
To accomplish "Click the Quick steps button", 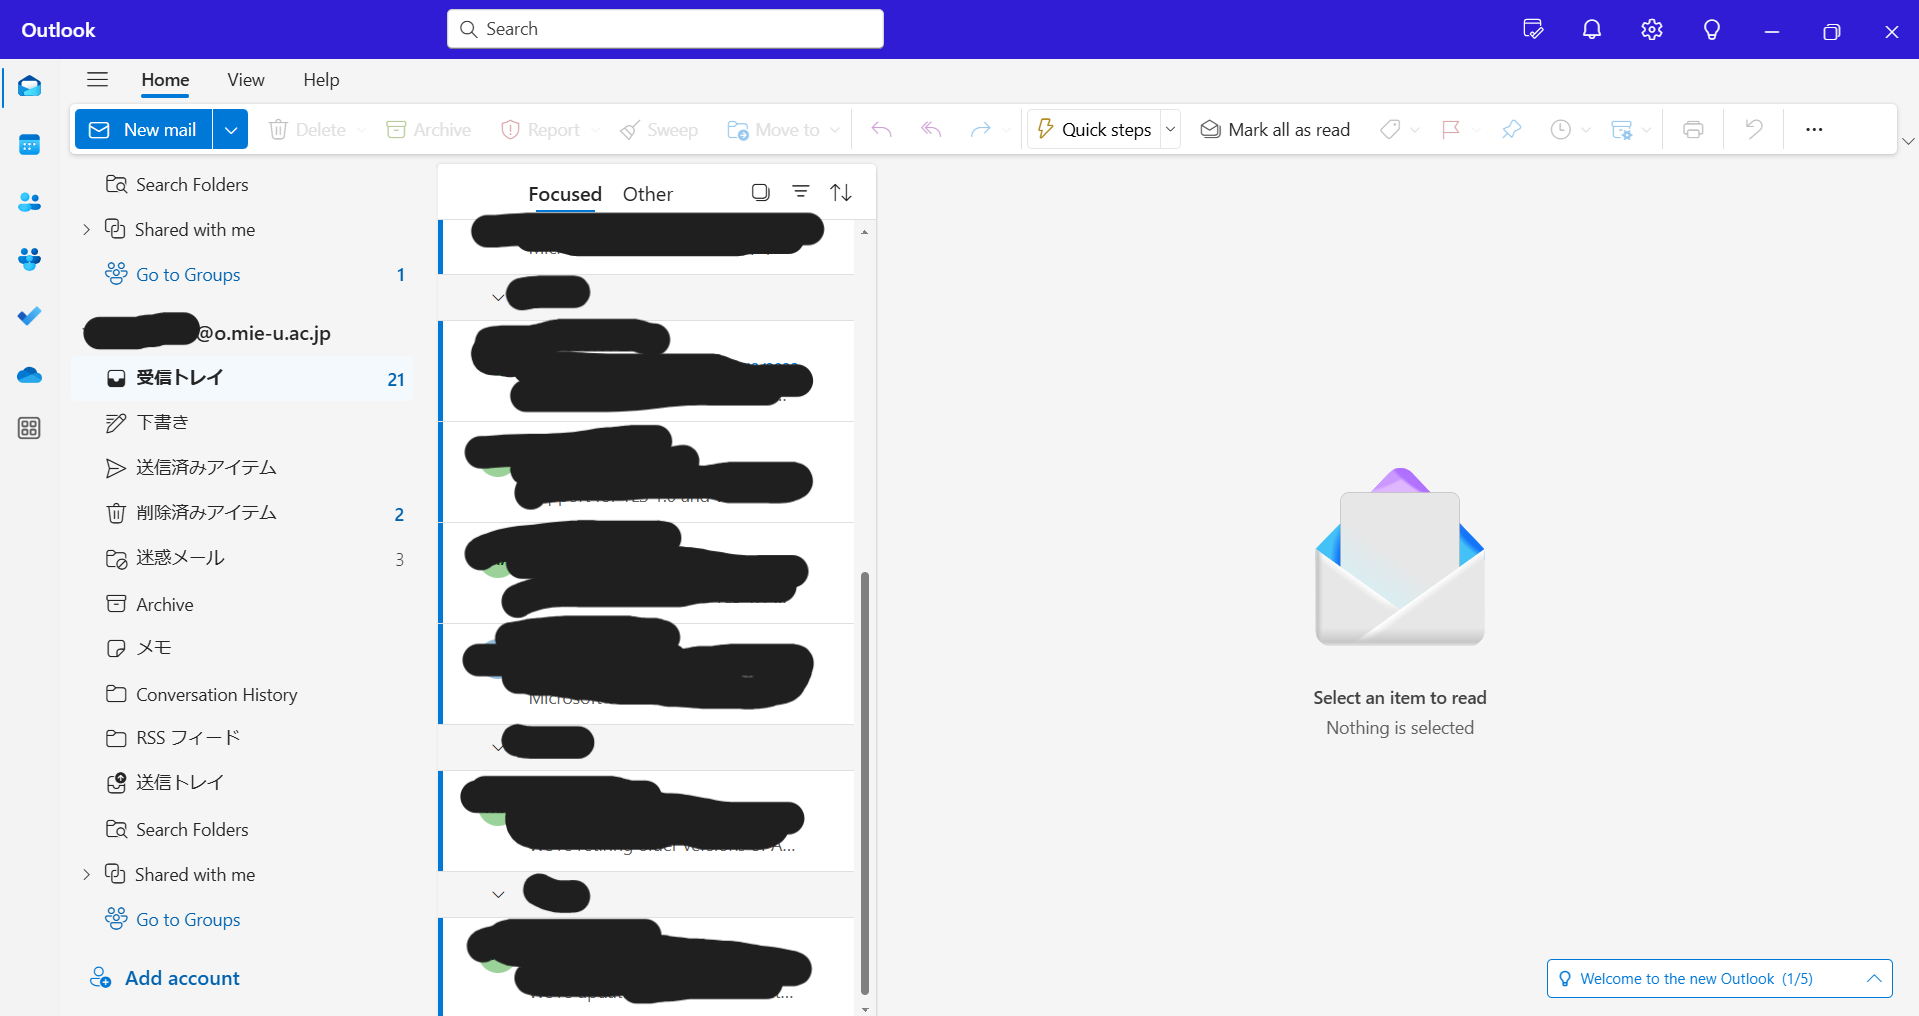I will [x=1094, y=129].
